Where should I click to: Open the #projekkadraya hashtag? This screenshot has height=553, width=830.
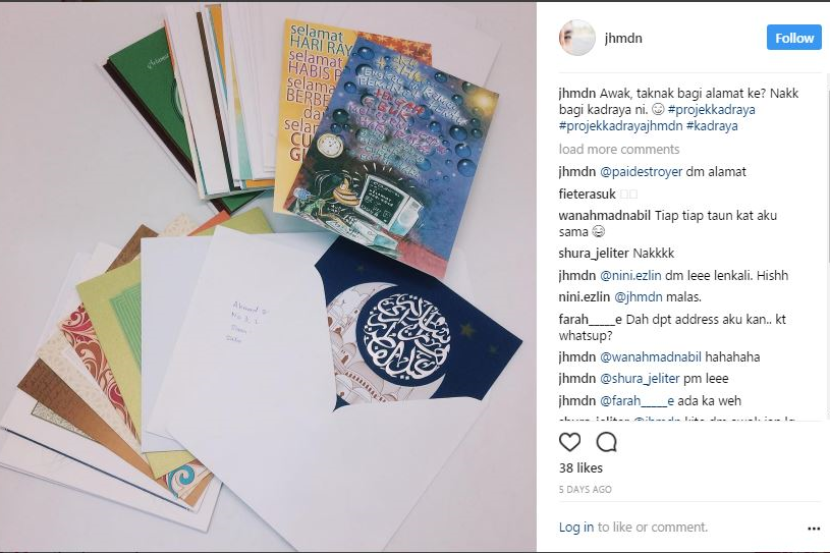(x=711, y=110)
